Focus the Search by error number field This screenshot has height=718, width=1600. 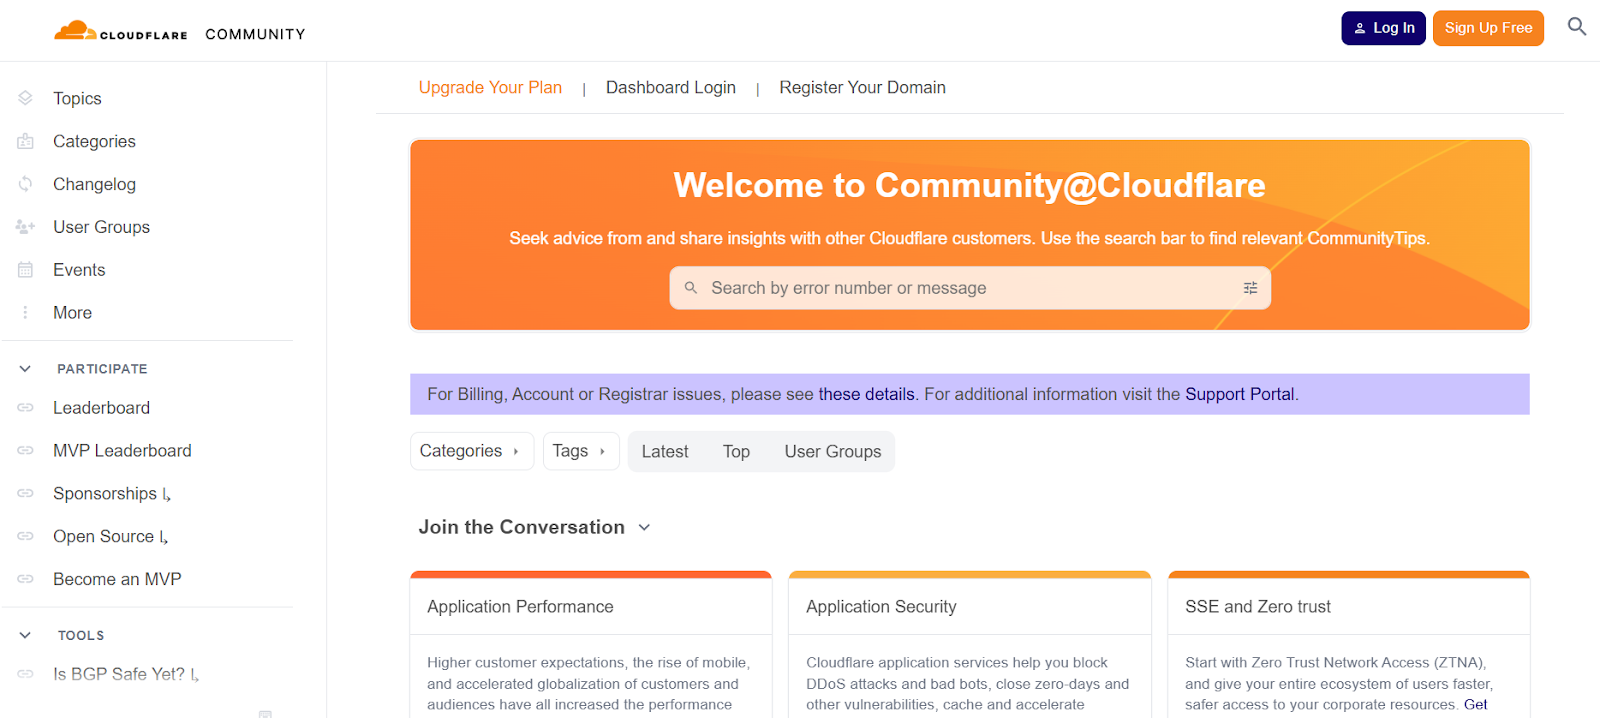pos(970,288)
